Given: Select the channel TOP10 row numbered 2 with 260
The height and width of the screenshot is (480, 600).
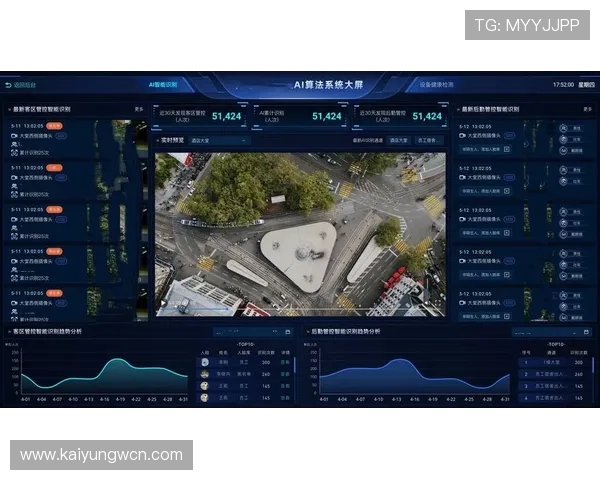Looking at the screenshot, I should (x=554, y=374).
